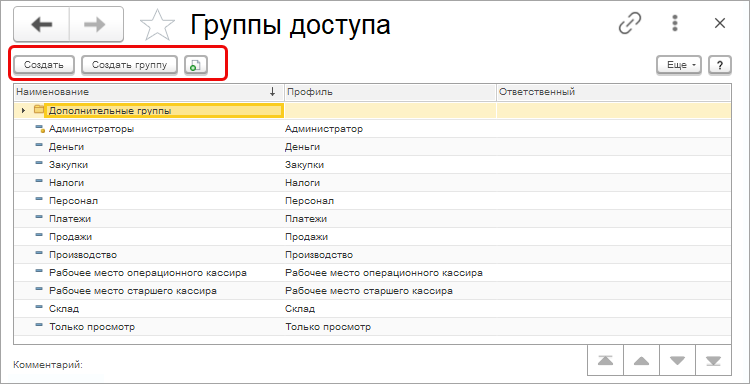The height and width of the screenshot is (384, 750).
Task: Open the Еще dropdown menu
Action: (x=679, y=65)
